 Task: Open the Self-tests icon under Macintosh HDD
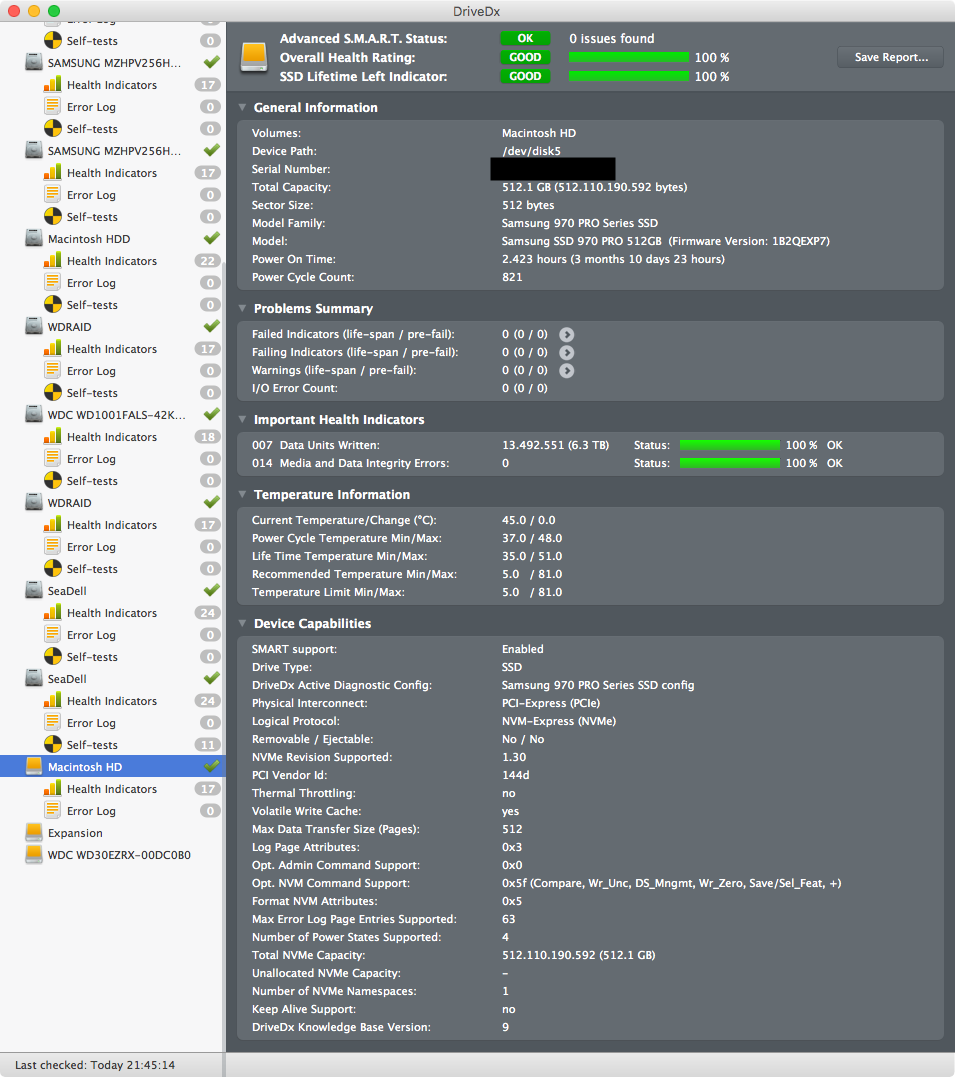pos(53,304)
